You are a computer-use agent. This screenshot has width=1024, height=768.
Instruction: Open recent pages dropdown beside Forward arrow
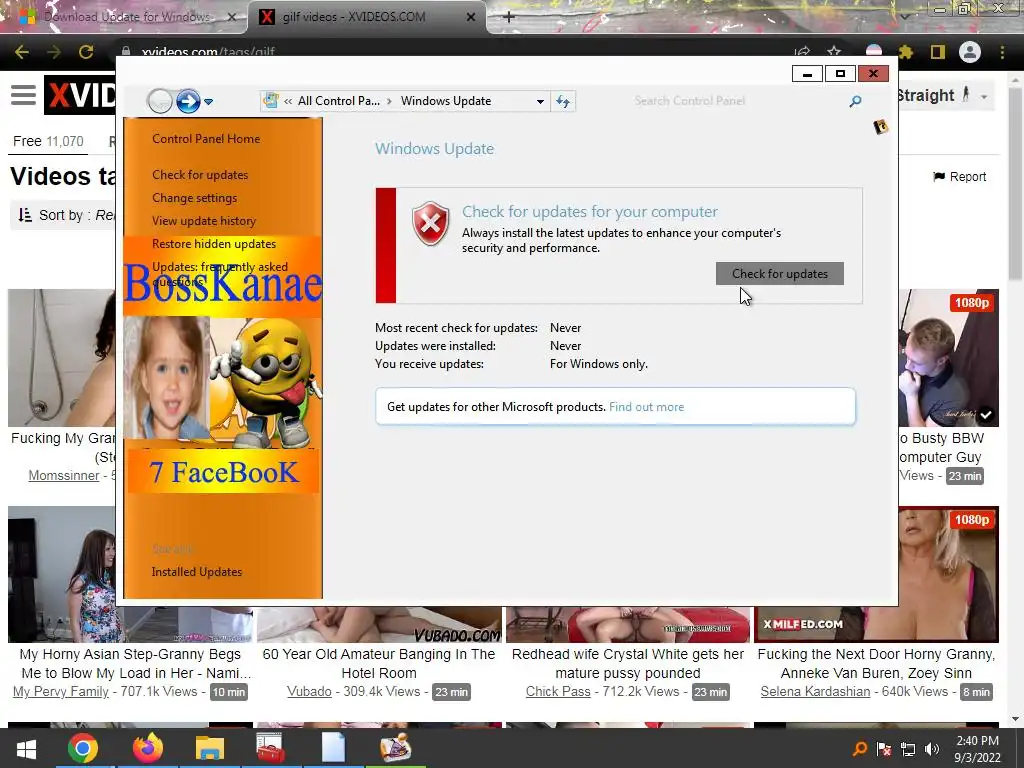208,102
